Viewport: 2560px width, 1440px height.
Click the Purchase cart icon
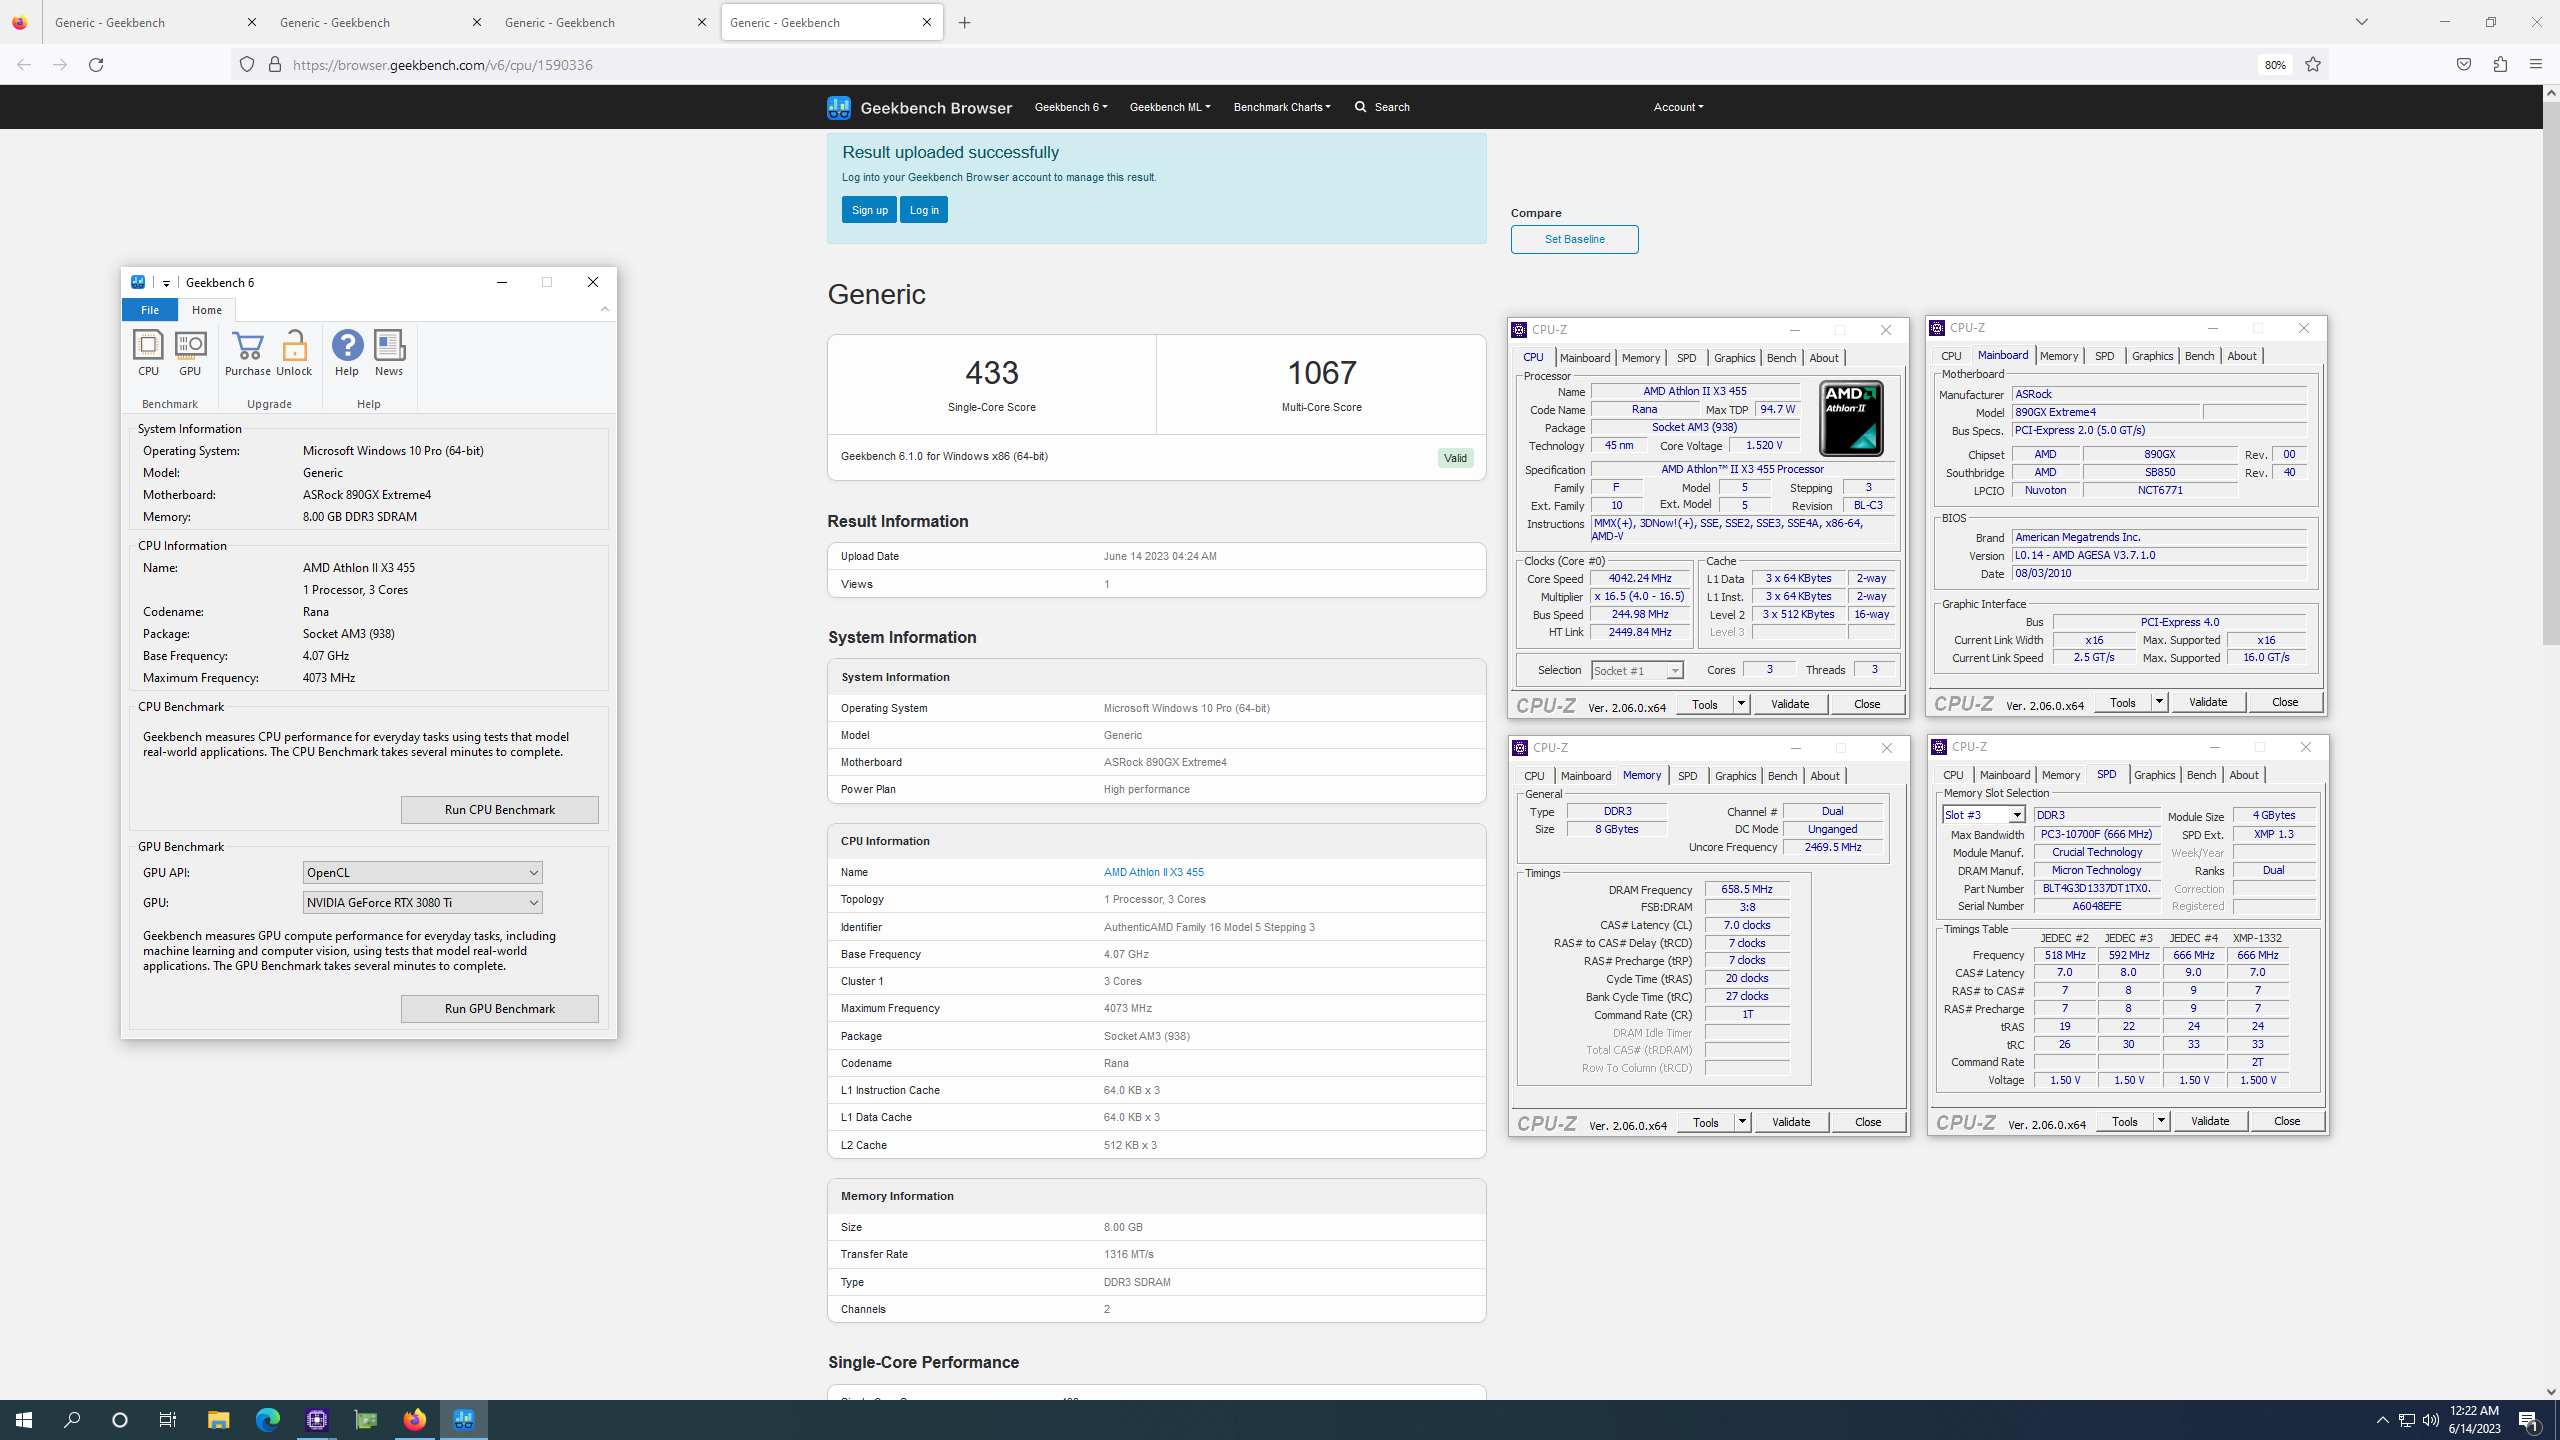click(247, 354)
